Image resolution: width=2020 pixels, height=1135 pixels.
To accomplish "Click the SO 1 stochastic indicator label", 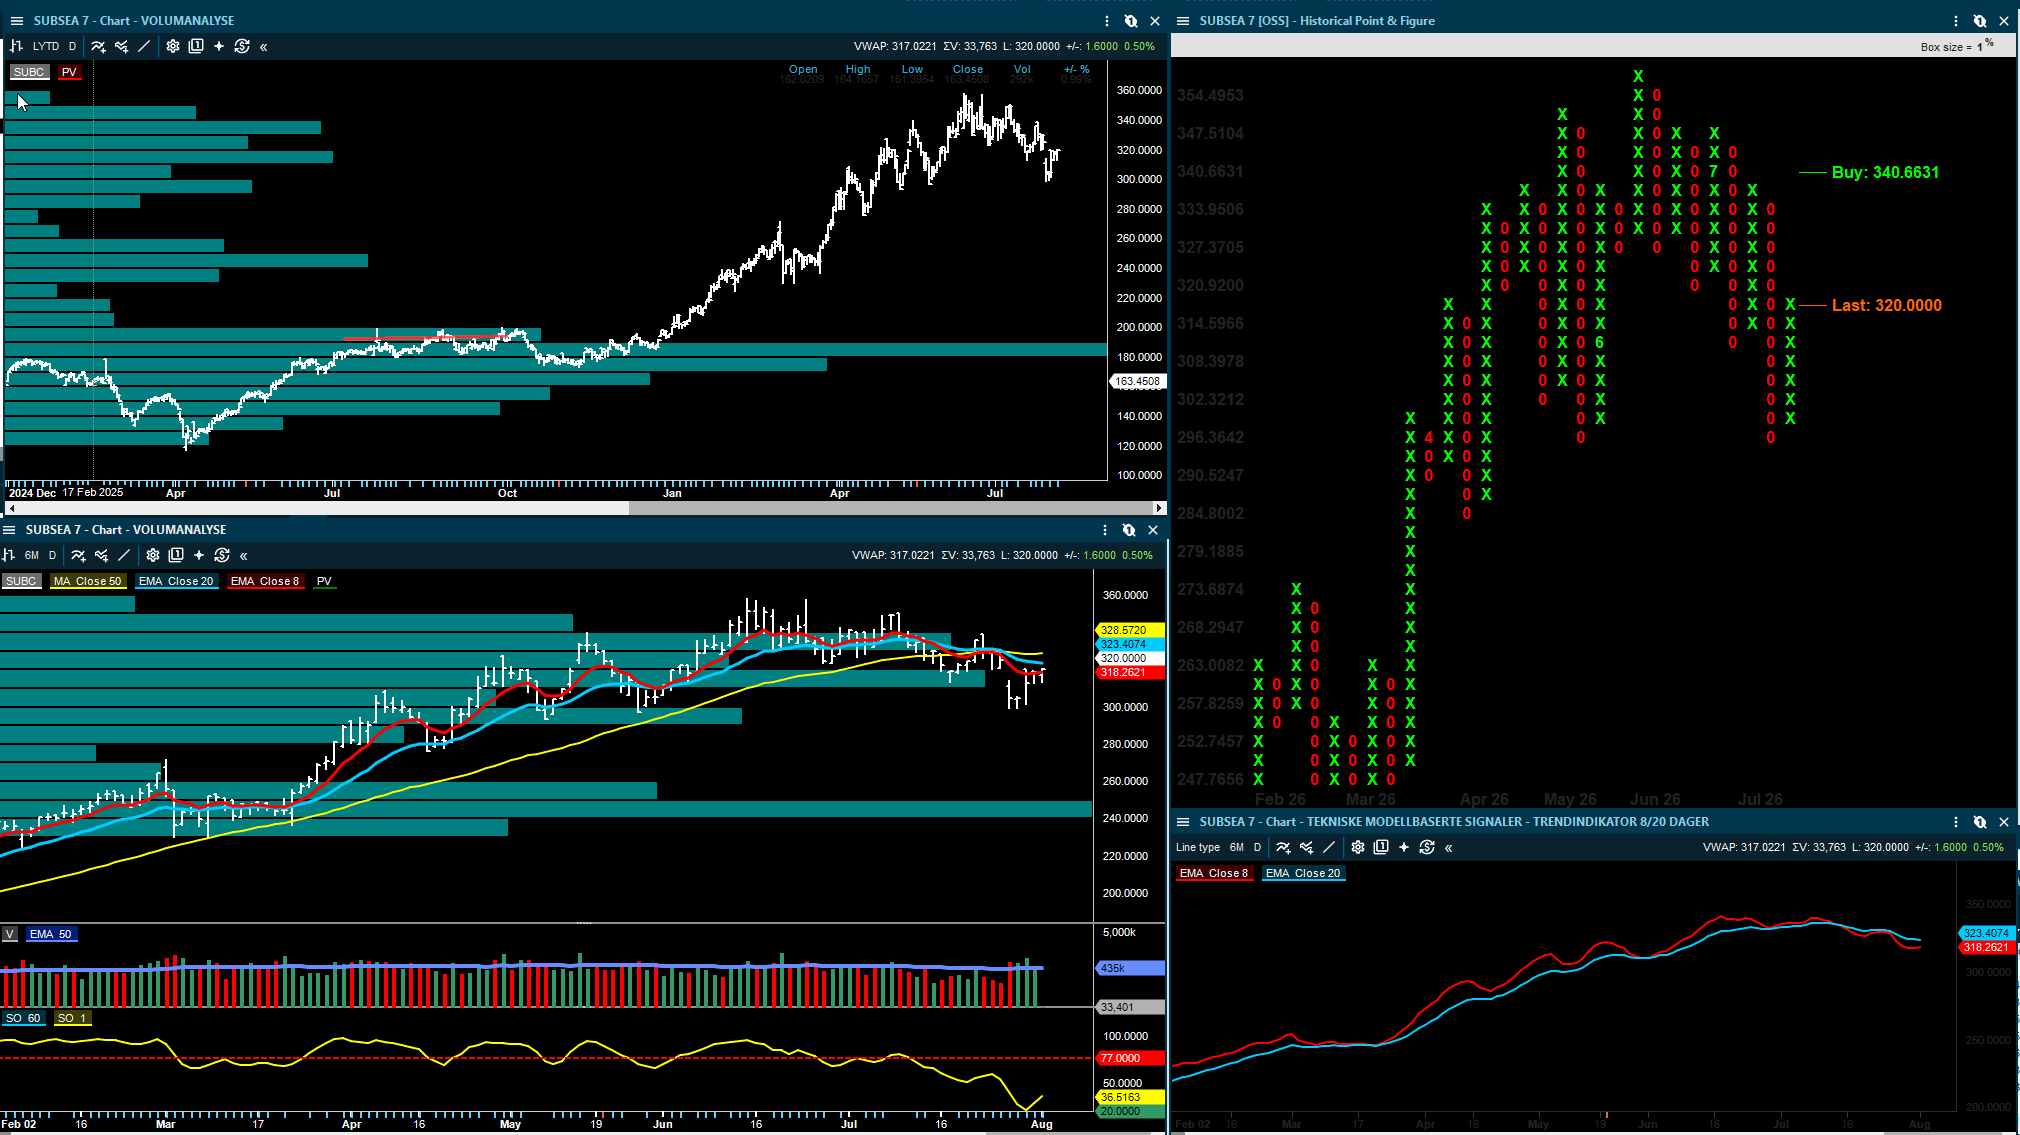I will click(72, 1018).
